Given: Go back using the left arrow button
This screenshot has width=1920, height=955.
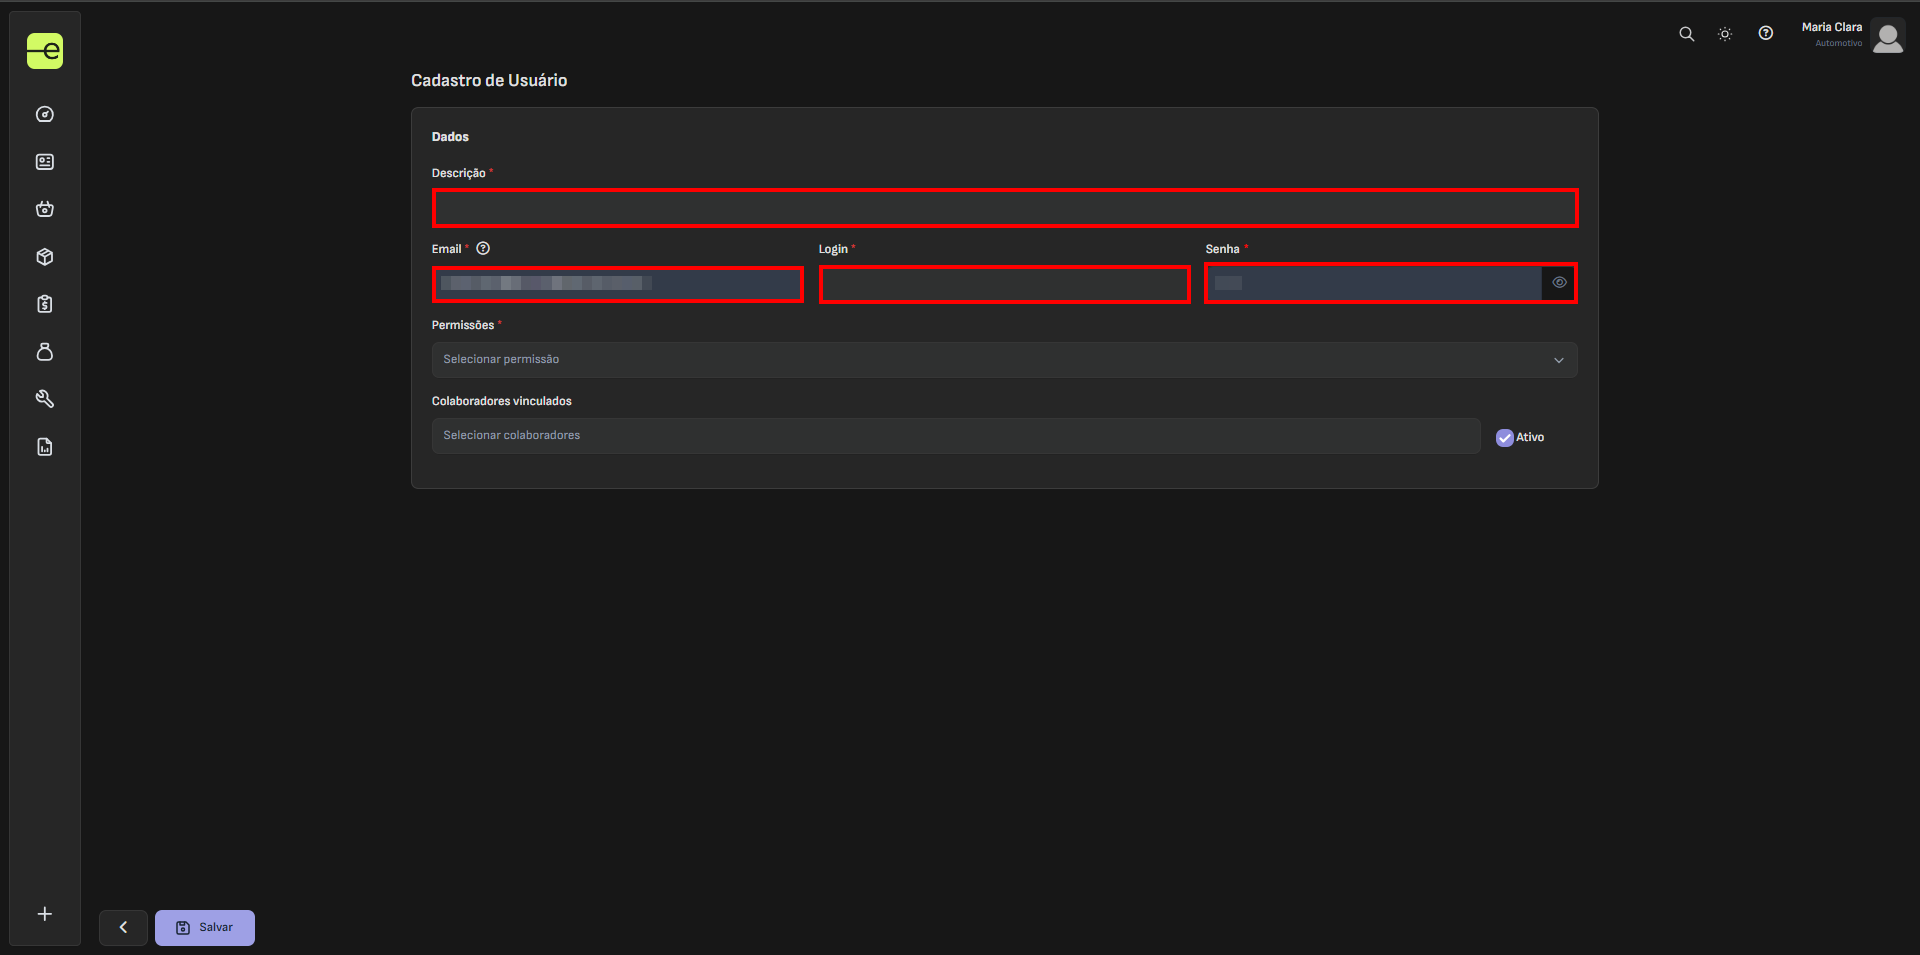Looking at the screenshot, I should point(123,928).
